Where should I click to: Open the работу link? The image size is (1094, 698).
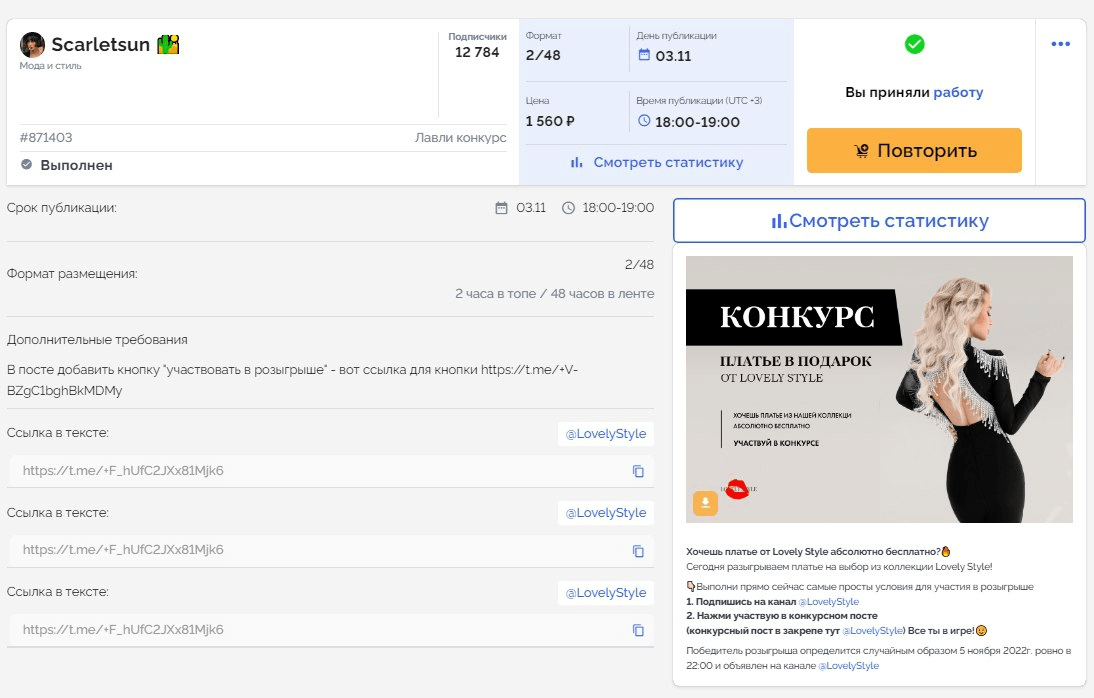click(x=958, y=92)
